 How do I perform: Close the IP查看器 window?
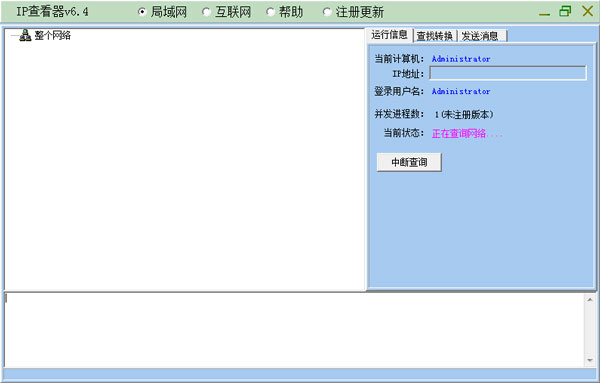pos(588,11)
